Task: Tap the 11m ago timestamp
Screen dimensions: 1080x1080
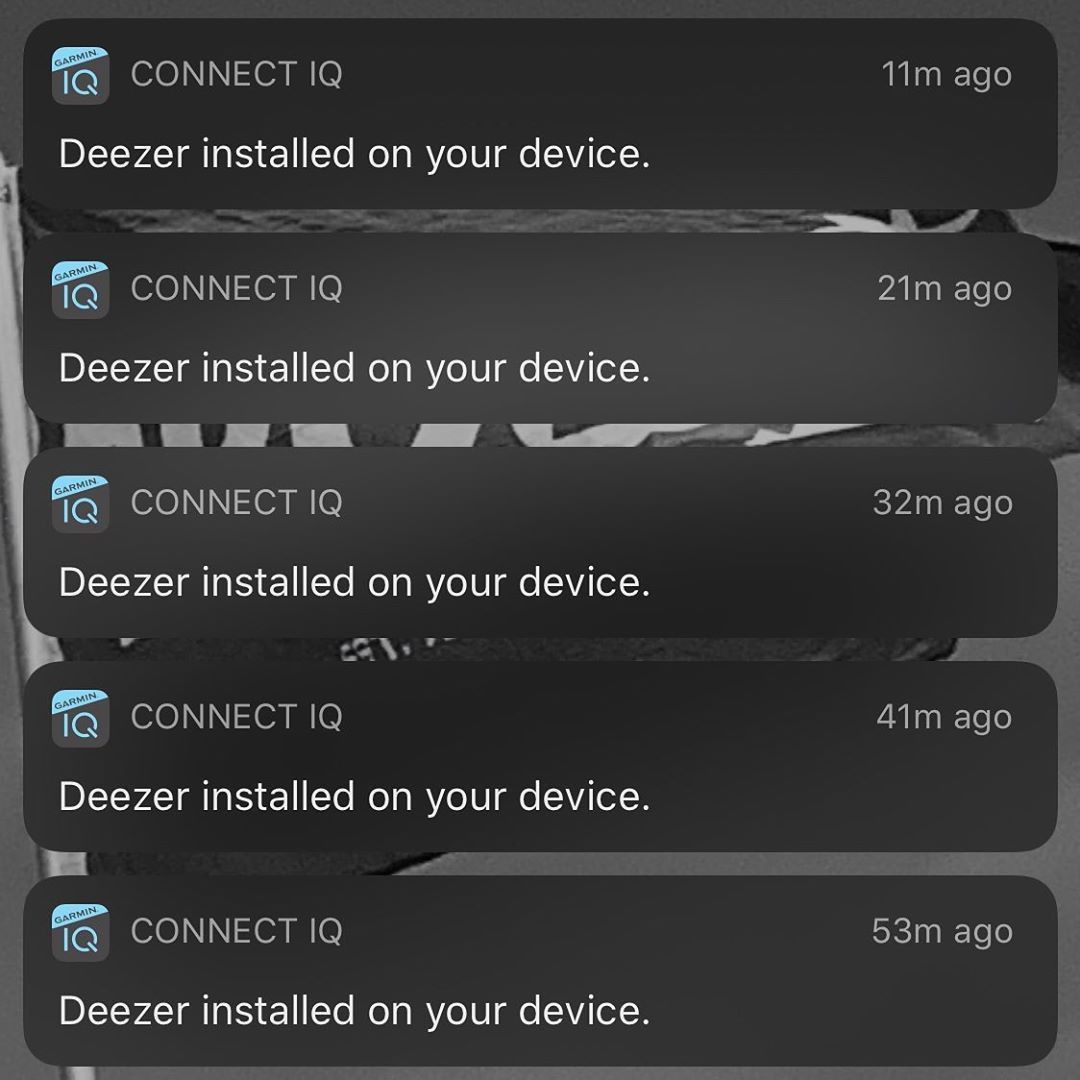Action: click(946, 75)
